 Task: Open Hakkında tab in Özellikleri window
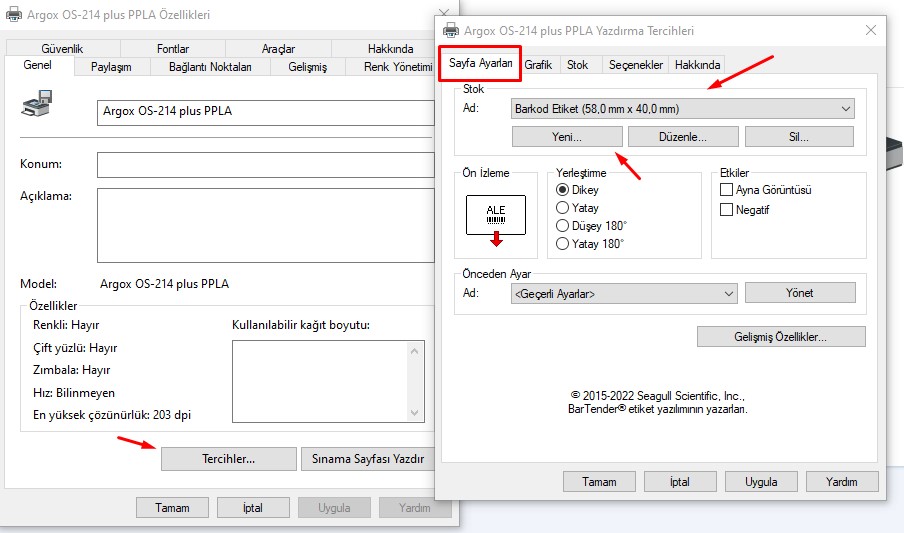(390, 49)
